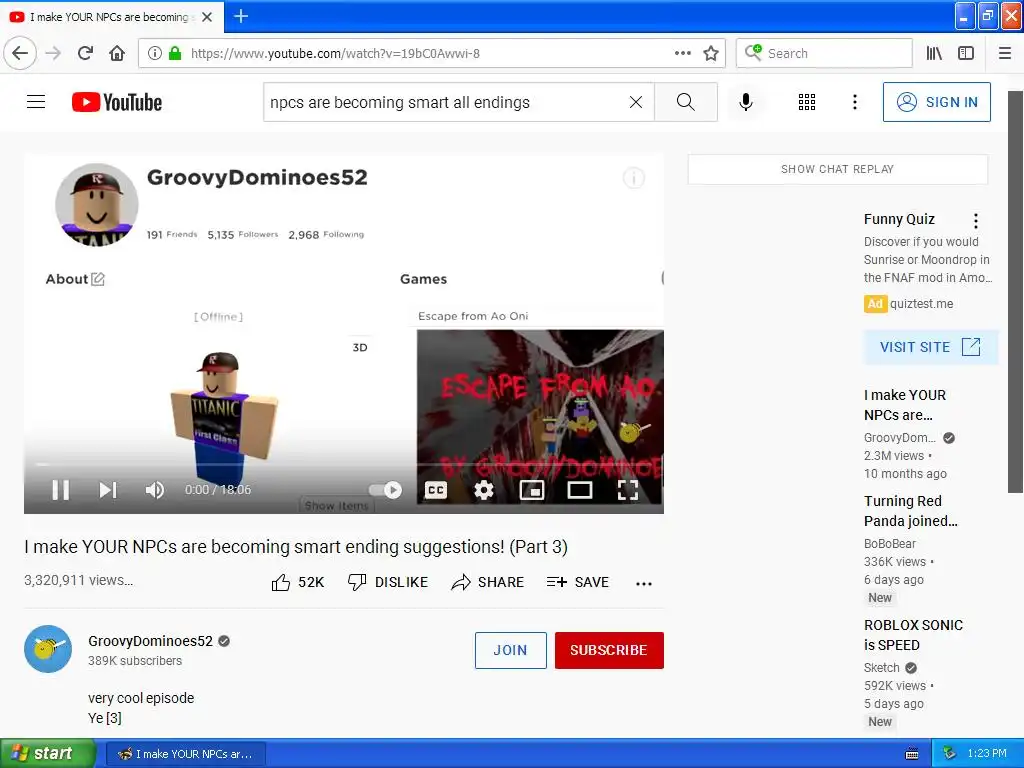Toggle the browser sidebar view

tap(966, 54)
